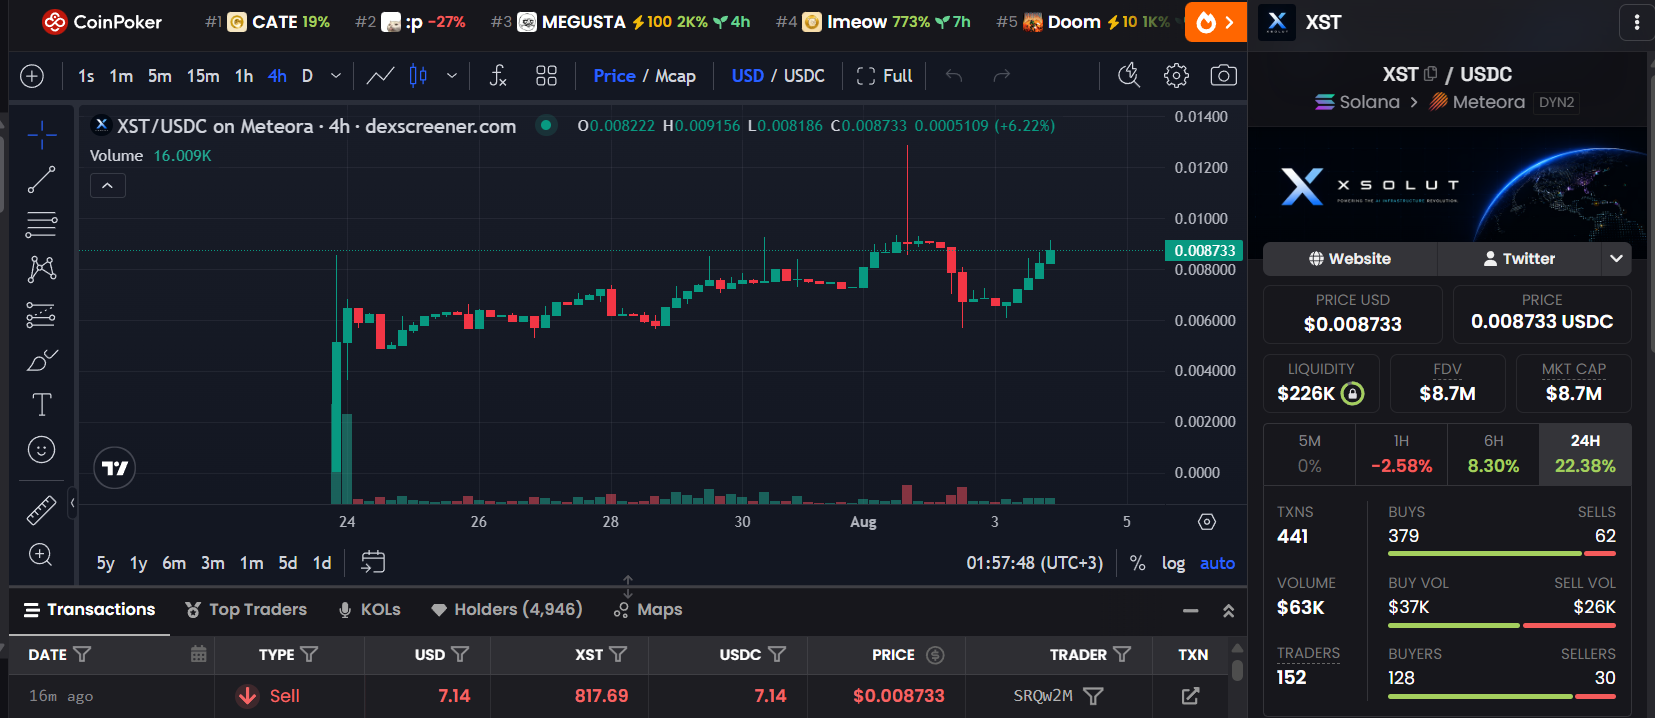Set the chart range to 5d
This screenshot has width=1655, height=718.
coord(288,563)
